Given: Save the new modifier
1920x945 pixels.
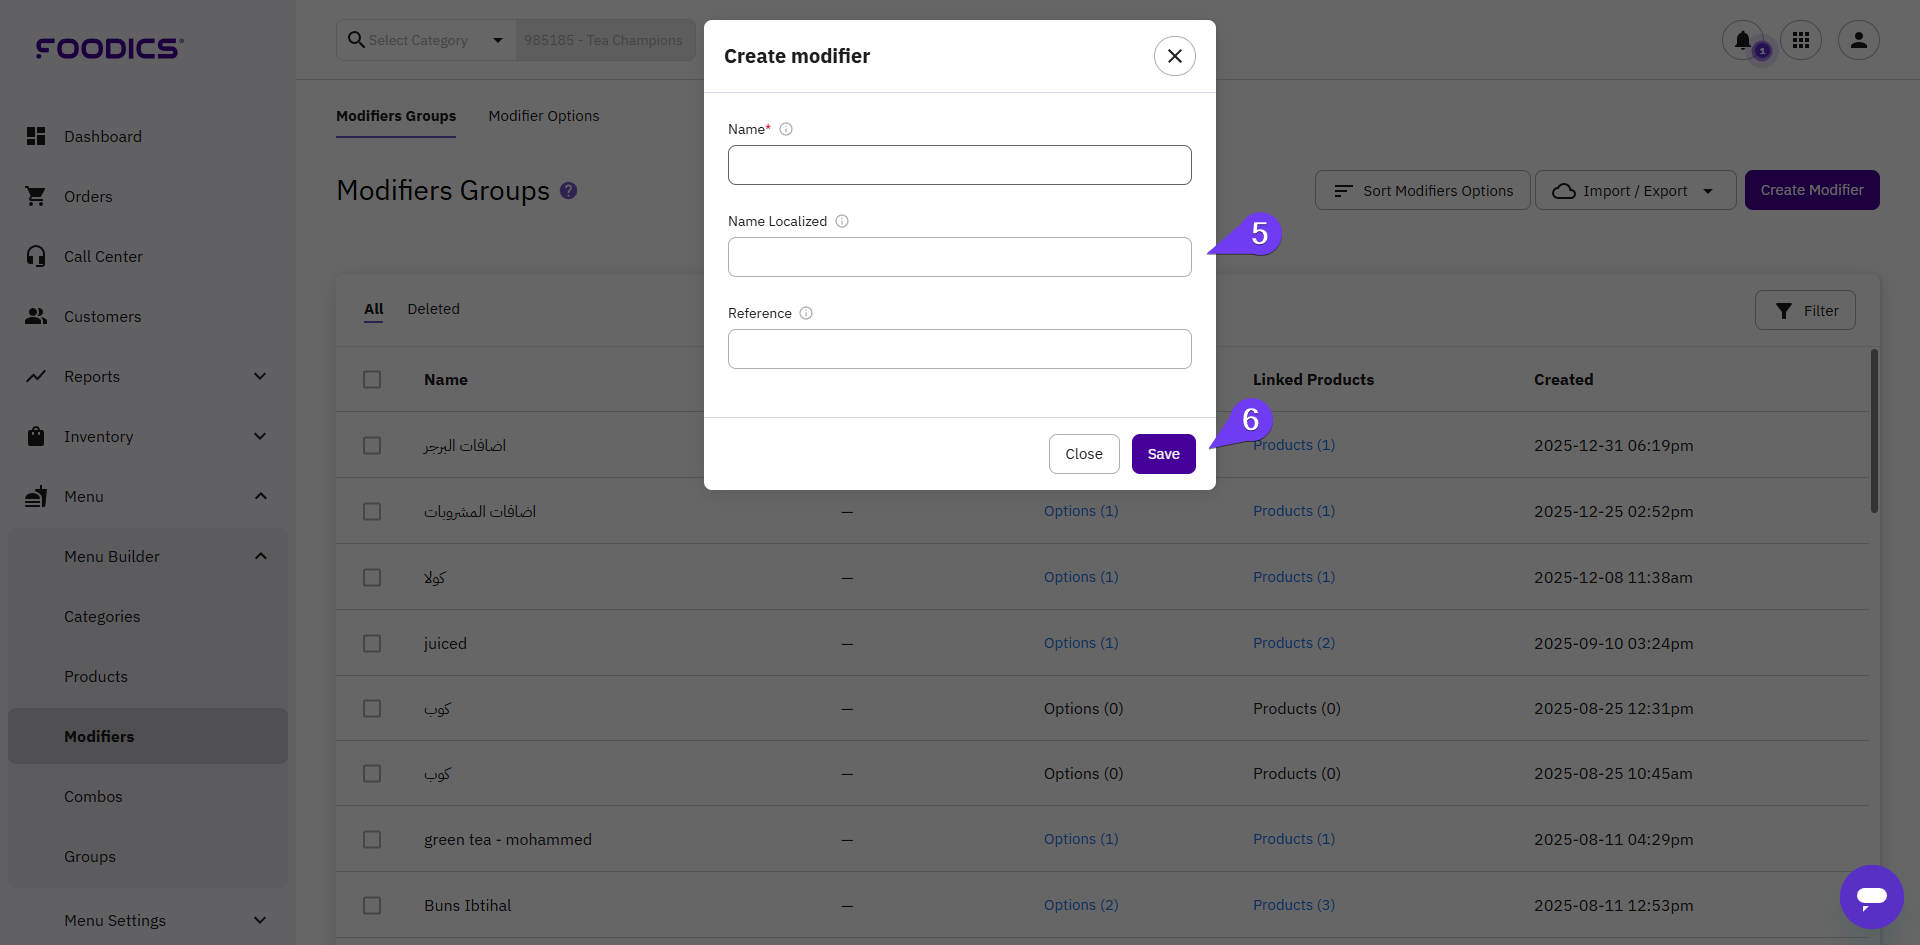Looking at the screenshot, I should pyautogui.click(x=1163, y=454).
